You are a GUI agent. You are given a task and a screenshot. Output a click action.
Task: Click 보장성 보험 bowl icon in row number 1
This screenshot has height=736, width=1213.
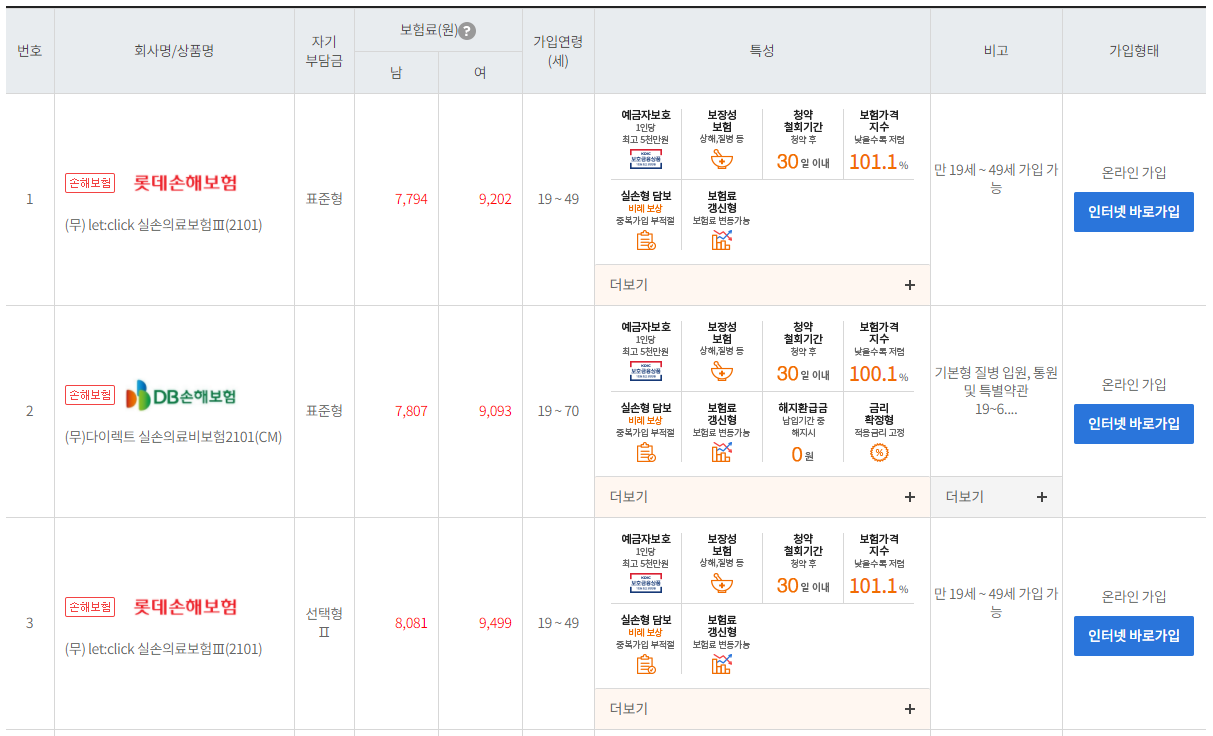(721, 160)
